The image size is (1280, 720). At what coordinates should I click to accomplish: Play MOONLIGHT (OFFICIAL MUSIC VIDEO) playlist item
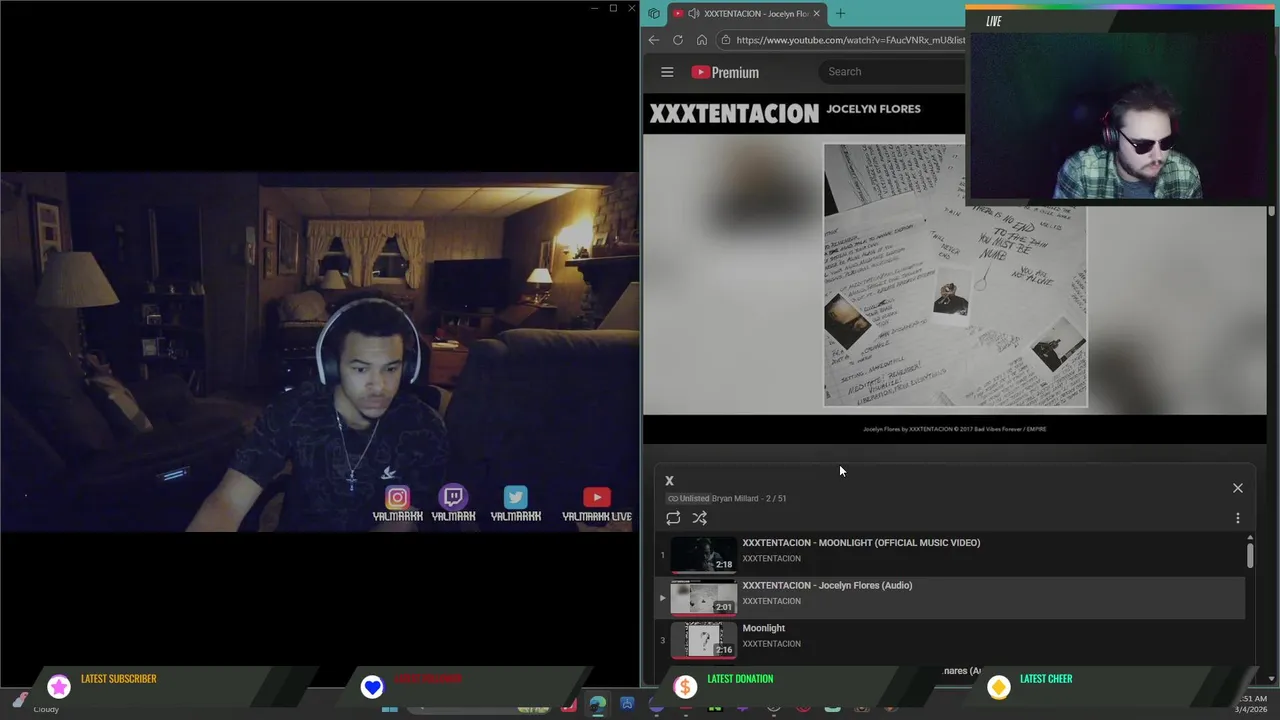950,553
